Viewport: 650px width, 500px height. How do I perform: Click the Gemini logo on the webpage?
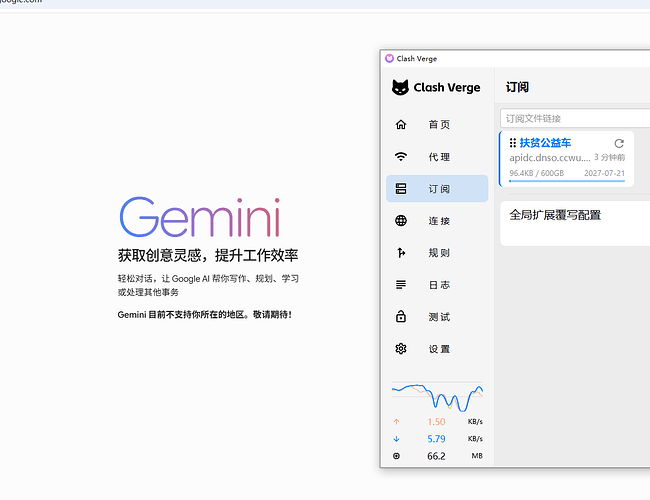[200, 217]
